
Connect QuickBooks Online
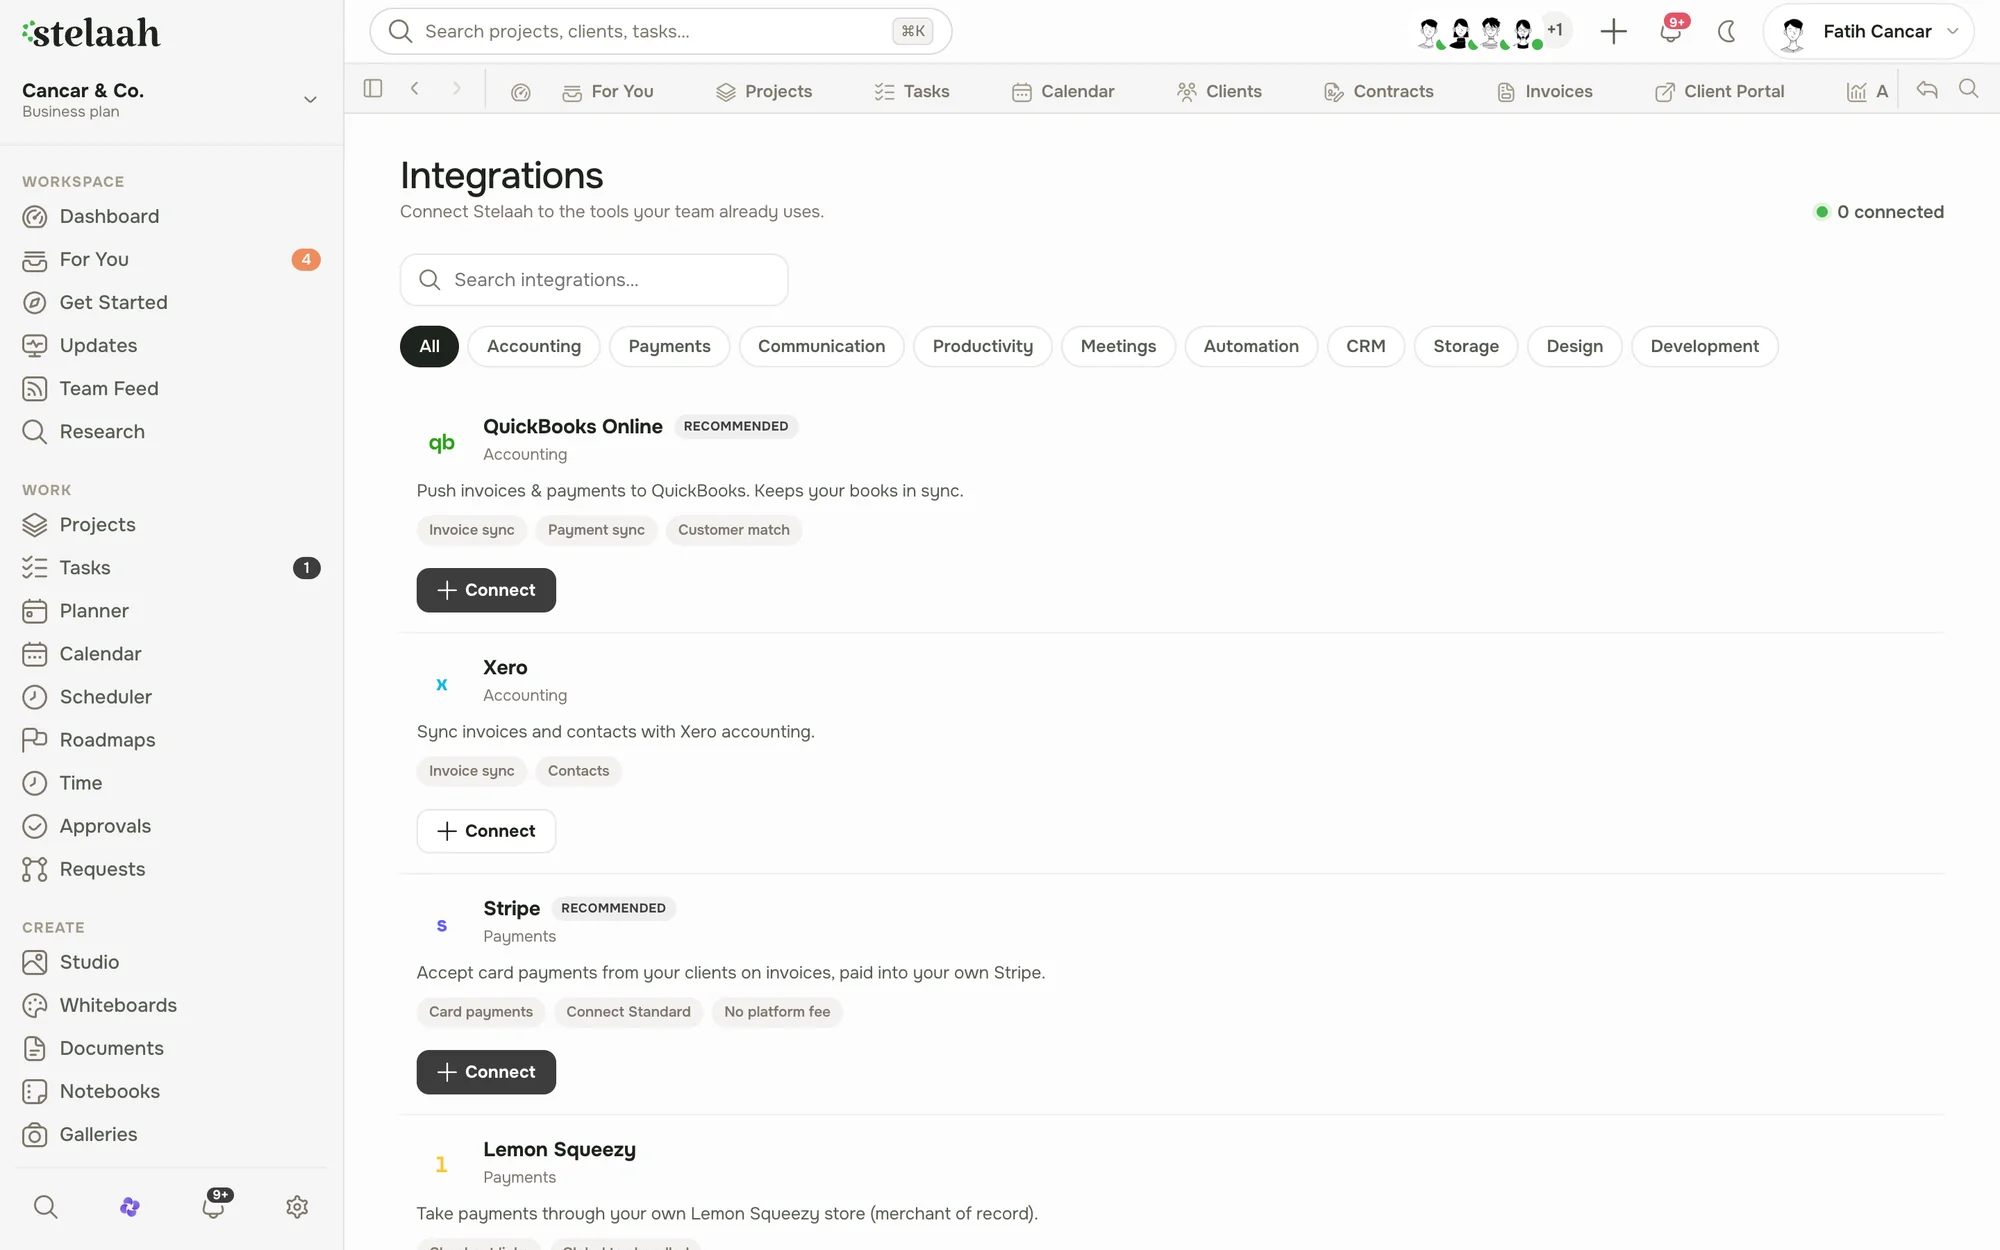click(486, 590)
